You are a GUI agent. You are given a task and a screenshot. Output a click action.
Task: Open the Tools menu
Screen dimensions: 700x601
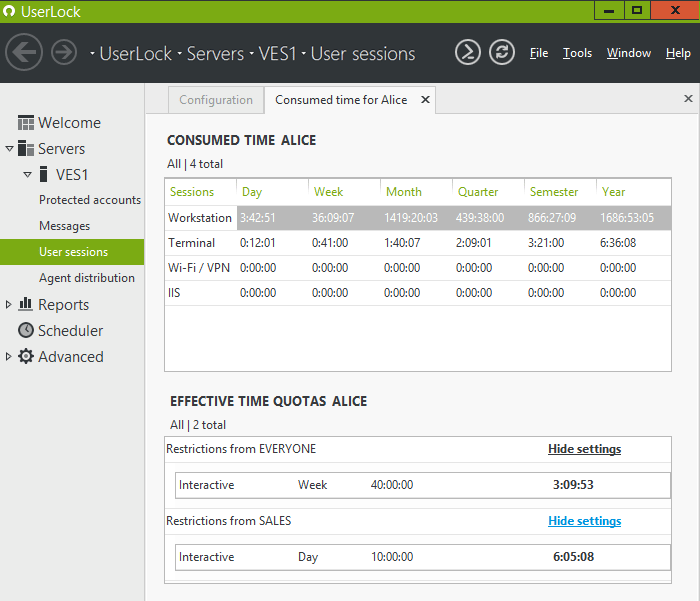(577, 53)
